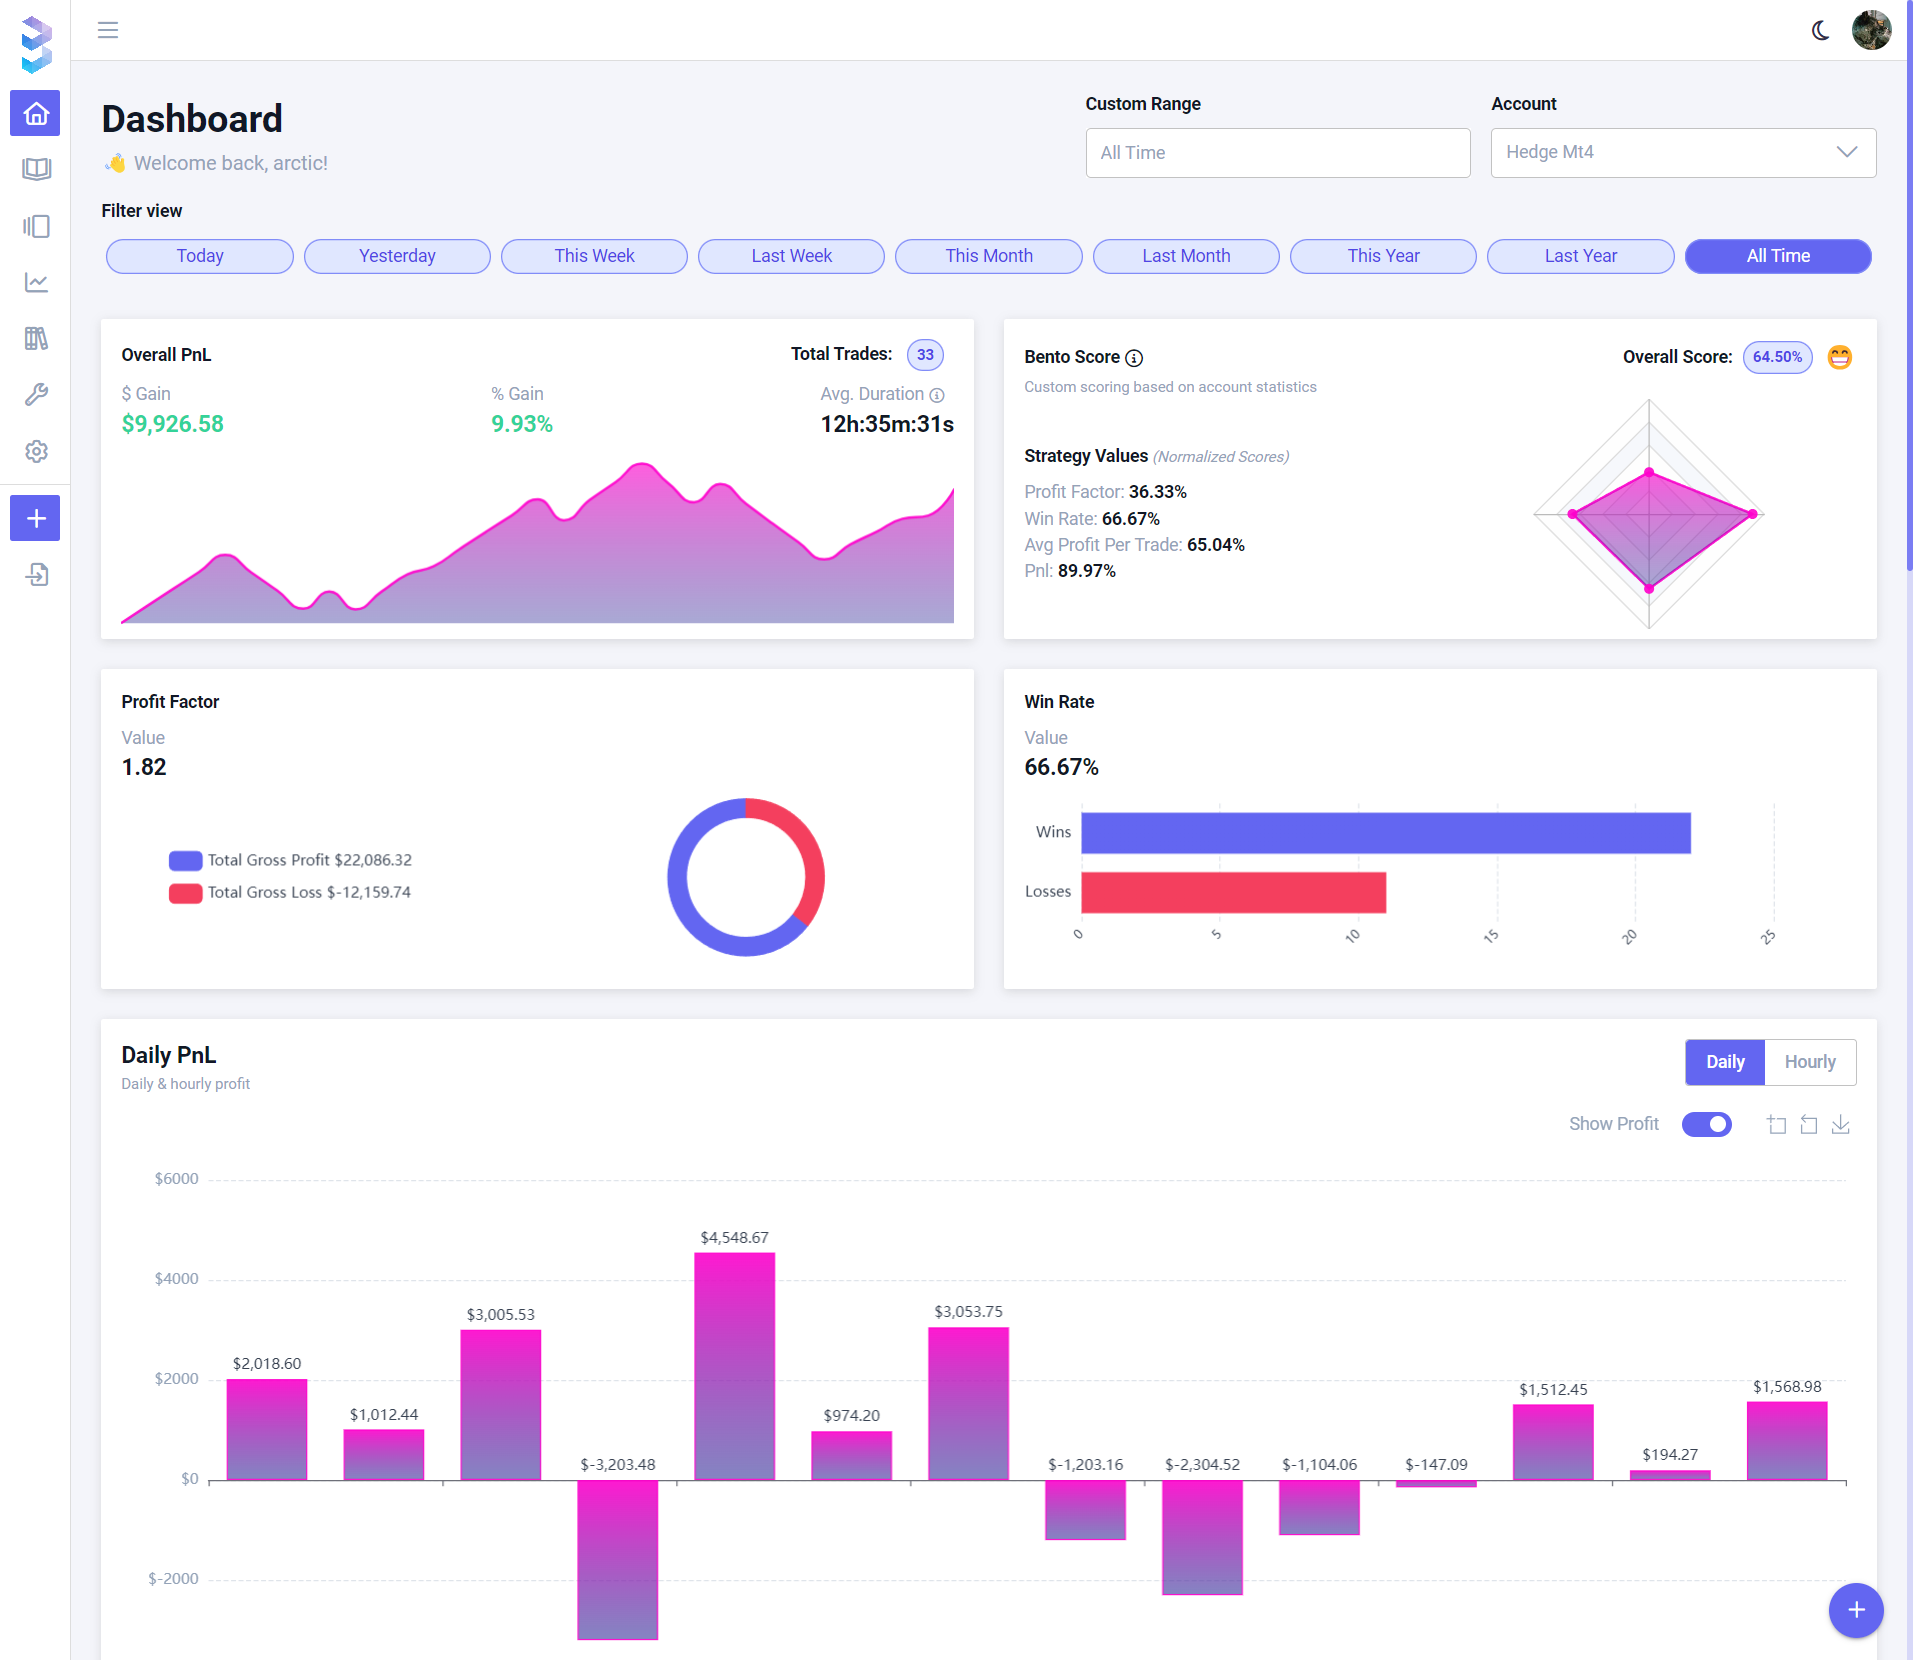Open the settings gear sidebar icon
This screenshot has width=1913, height=1660.
pyautogui.click(x=36, y=451)
